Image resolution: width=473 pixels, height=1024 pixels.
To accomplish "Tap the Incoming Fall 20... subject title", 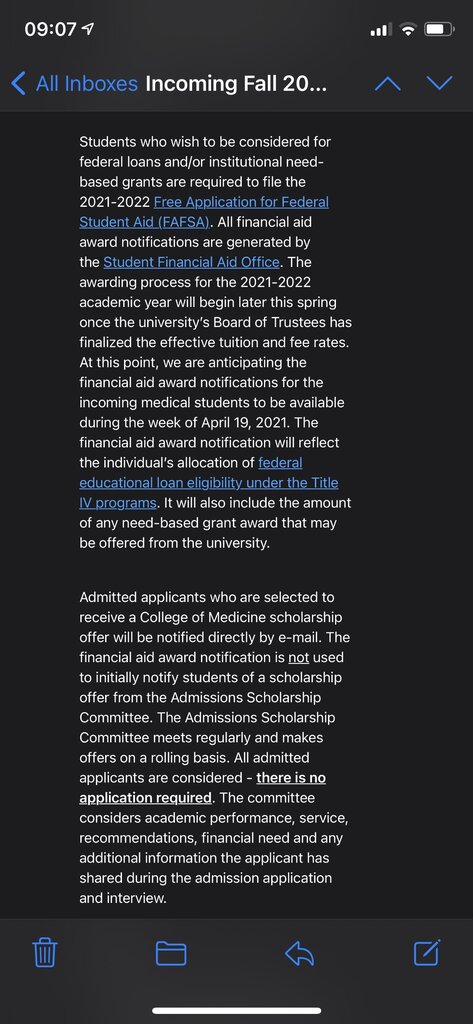I will (236, 84).
